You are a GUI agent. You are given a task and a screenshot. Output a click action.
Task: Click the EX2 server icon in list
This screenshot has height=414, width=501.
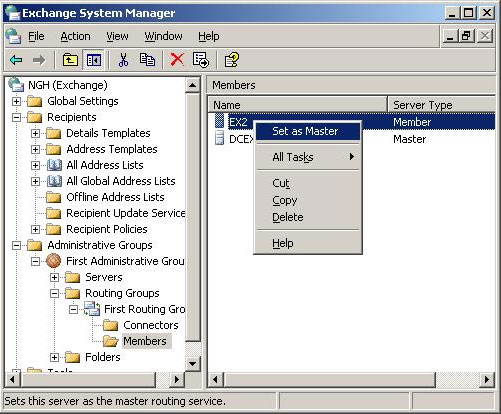[x=219, y=120]
